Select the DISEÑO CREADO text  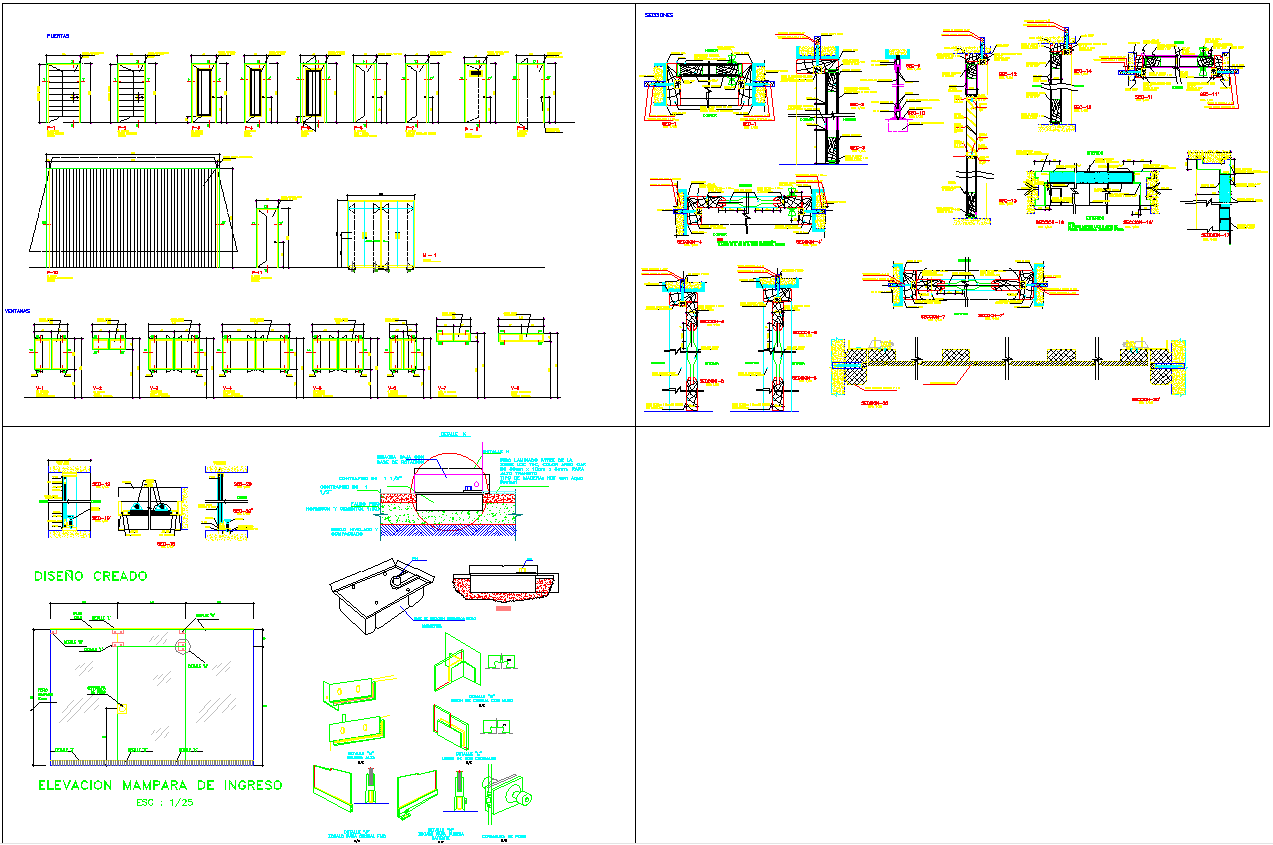(90, 576)
